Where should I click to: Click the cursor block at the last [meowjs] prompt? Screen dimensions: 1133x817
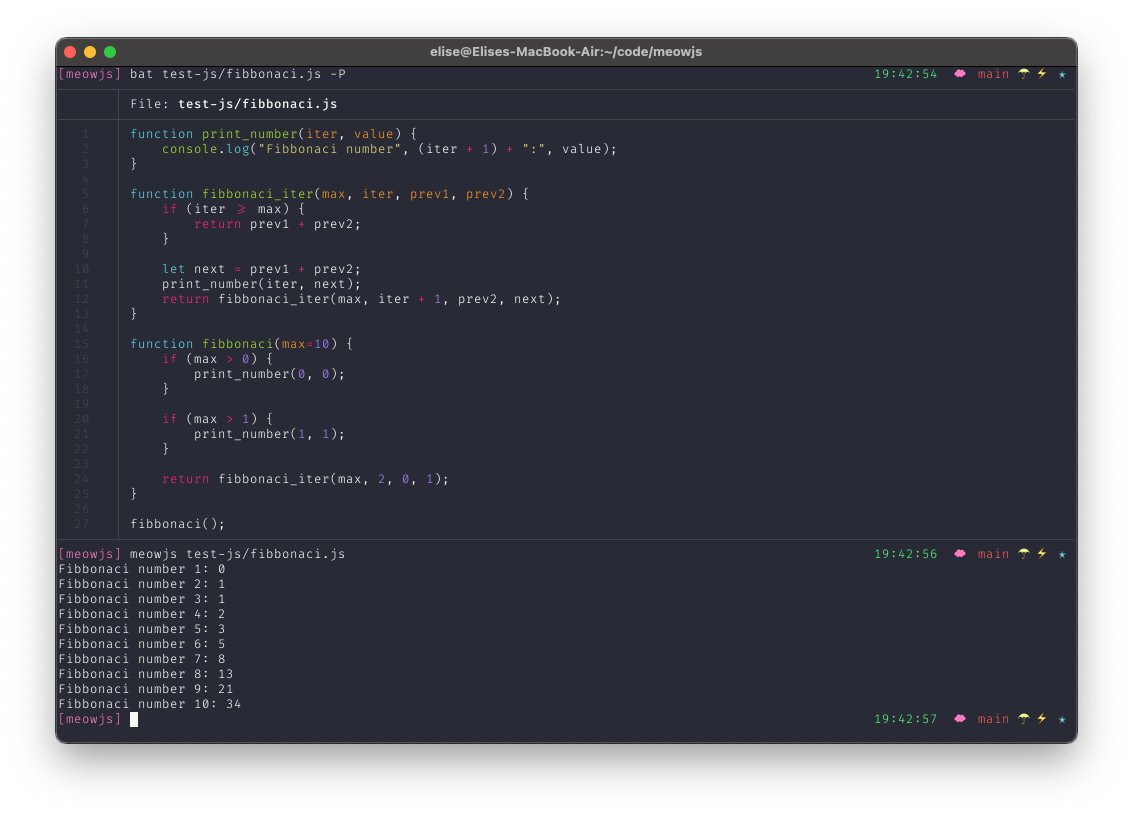pos(134,719)
